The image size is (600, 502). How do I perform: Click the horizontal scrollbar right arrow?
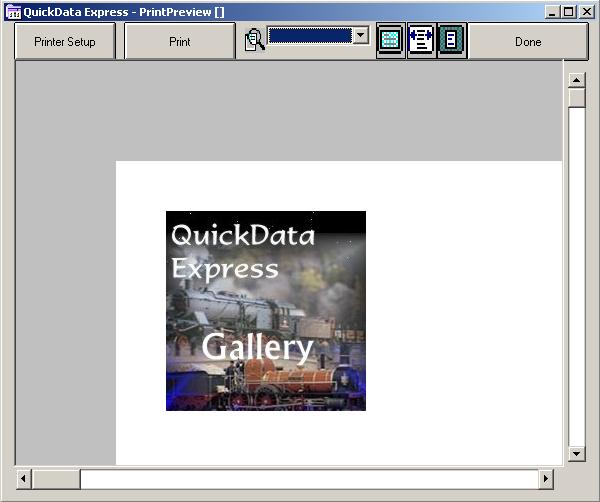[x=545, y=479]
